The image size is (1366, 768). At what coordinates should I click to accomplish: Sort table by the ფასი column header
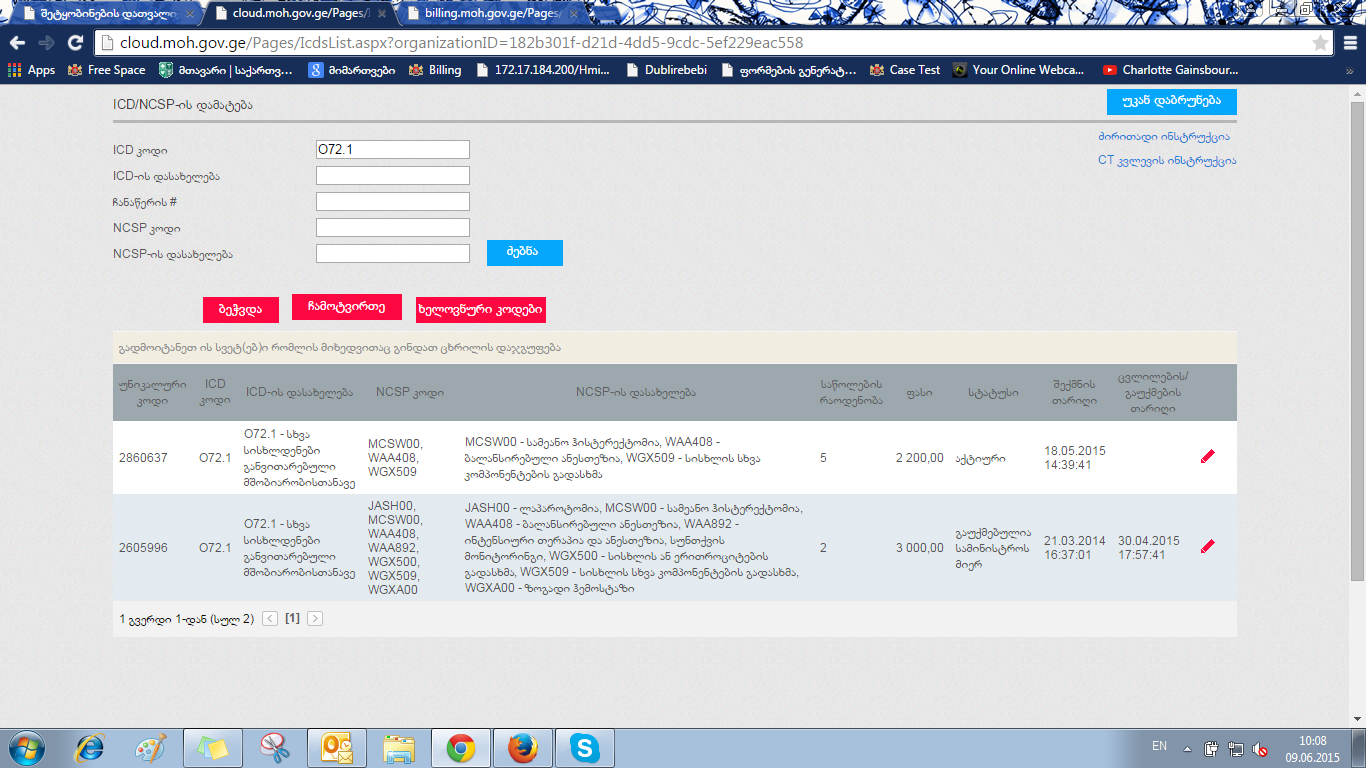(919, 393)
